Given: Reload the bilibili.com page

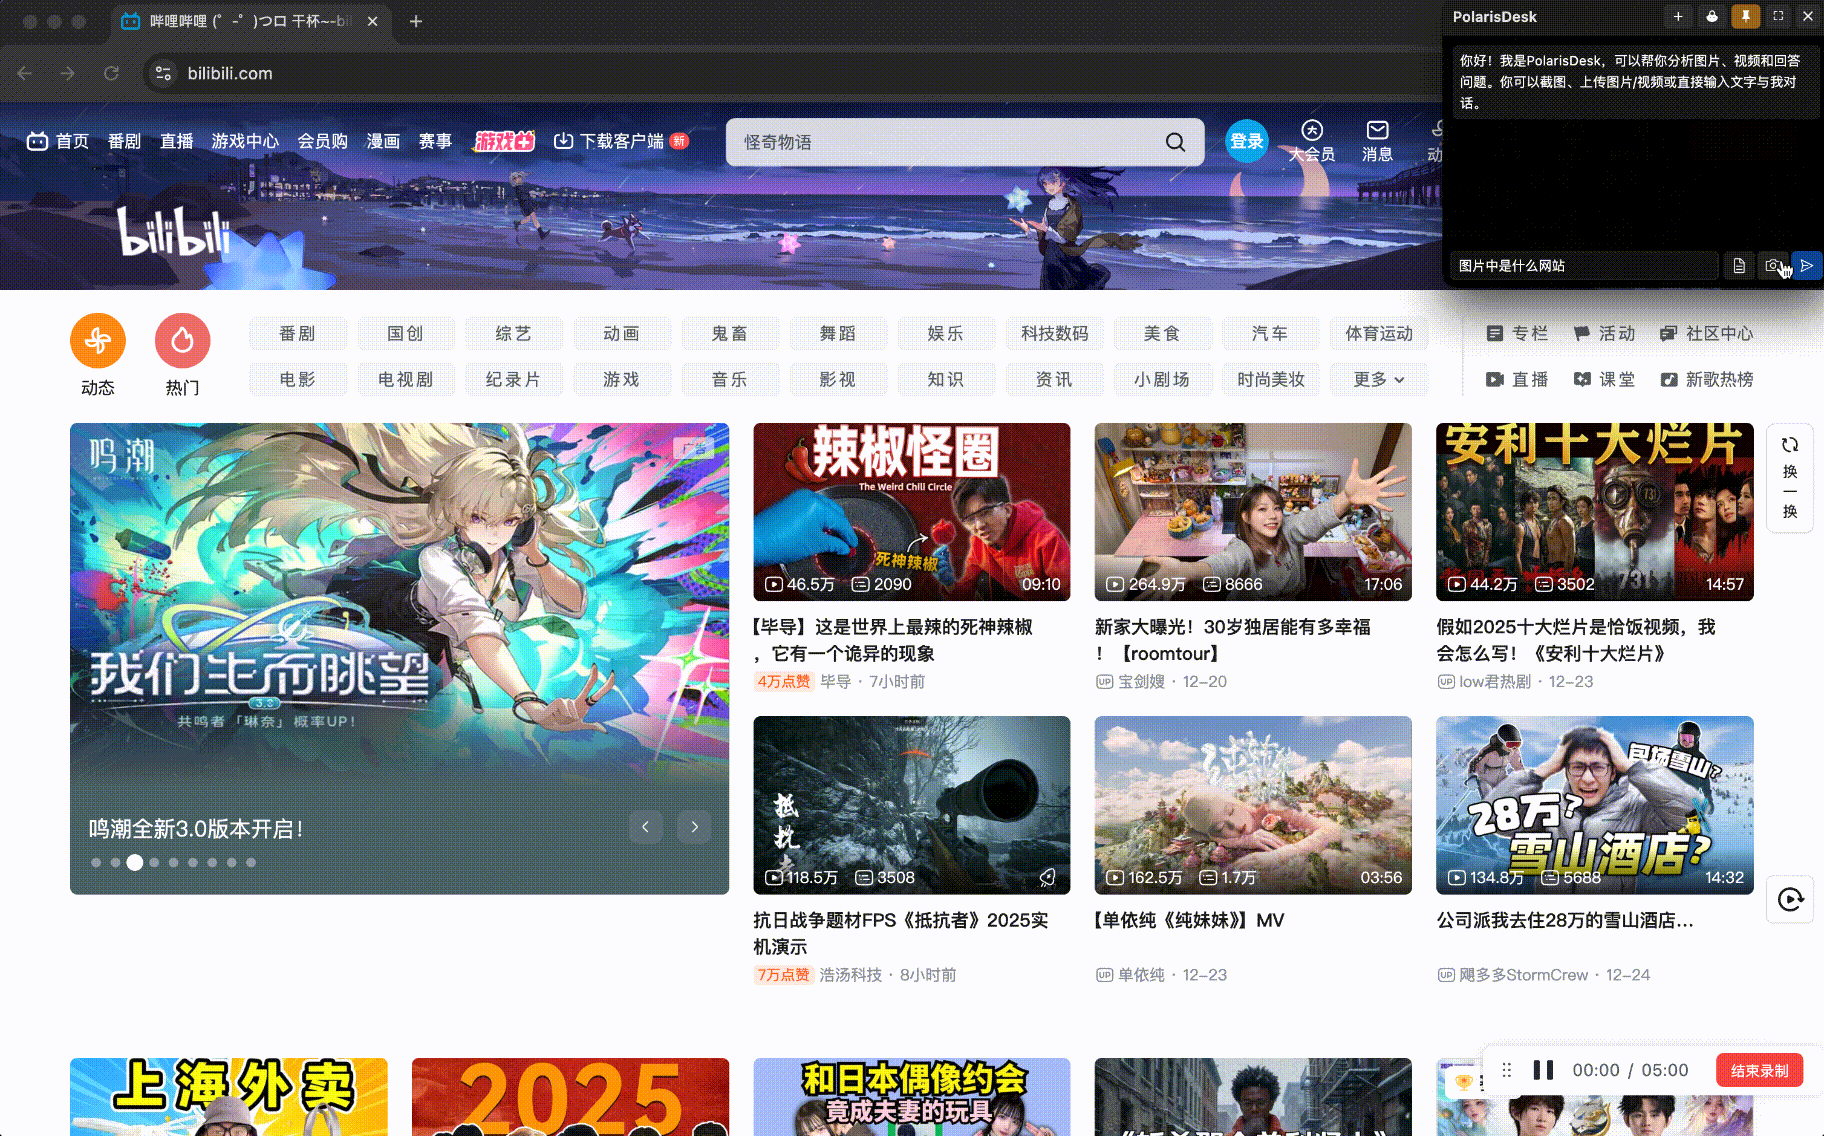Looking at the screenshot, I should [111, 73].
